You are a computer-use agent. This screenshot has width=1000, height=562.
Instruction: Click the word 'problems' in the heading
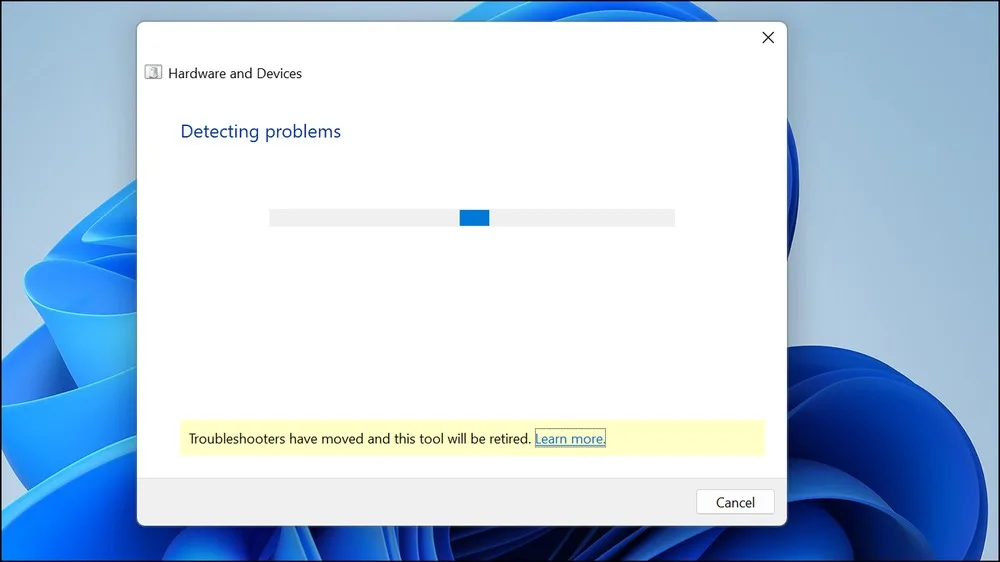[302, 132]
